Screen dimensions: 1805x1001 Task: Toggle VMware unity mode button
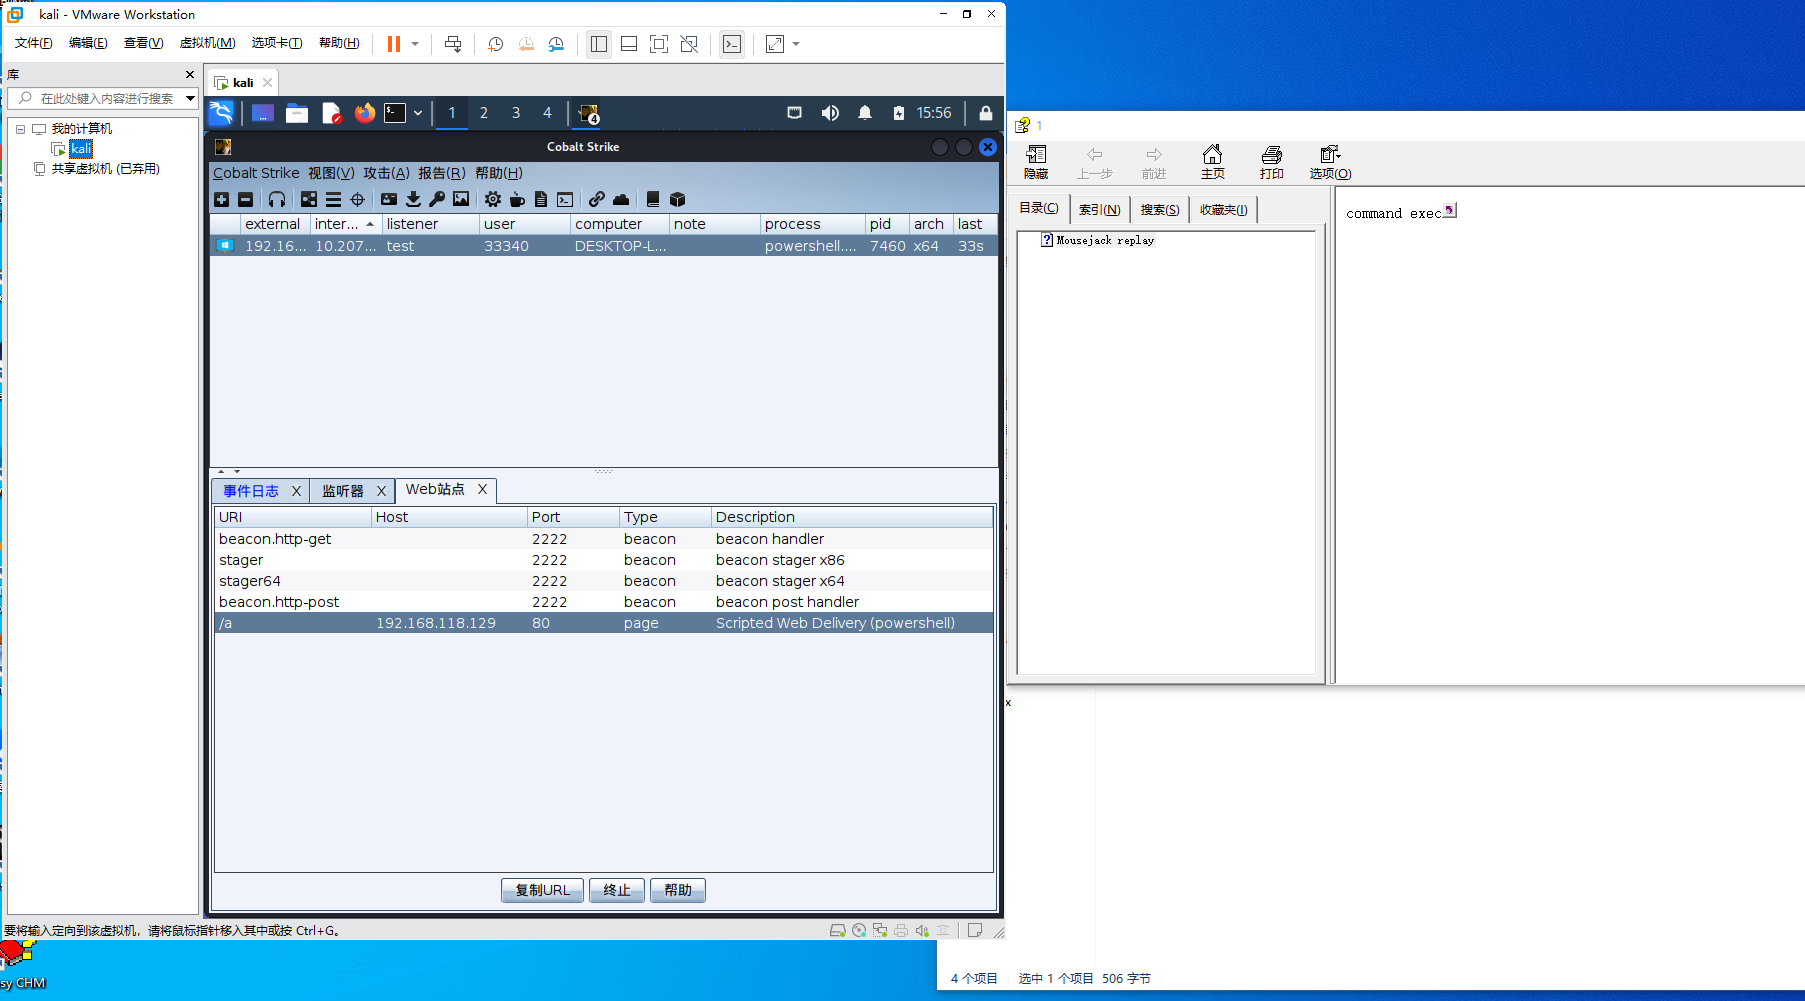[689, 44]
